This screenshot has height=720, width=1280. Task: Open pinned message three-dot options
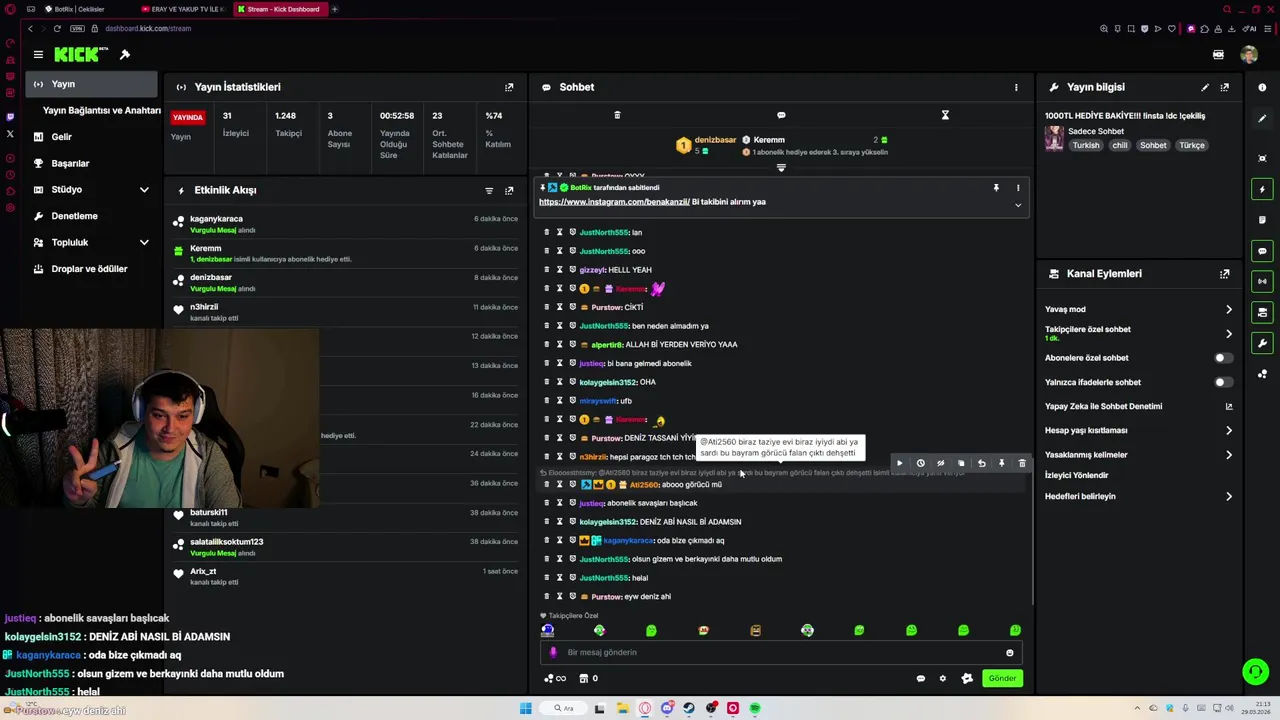(1018, 188)
